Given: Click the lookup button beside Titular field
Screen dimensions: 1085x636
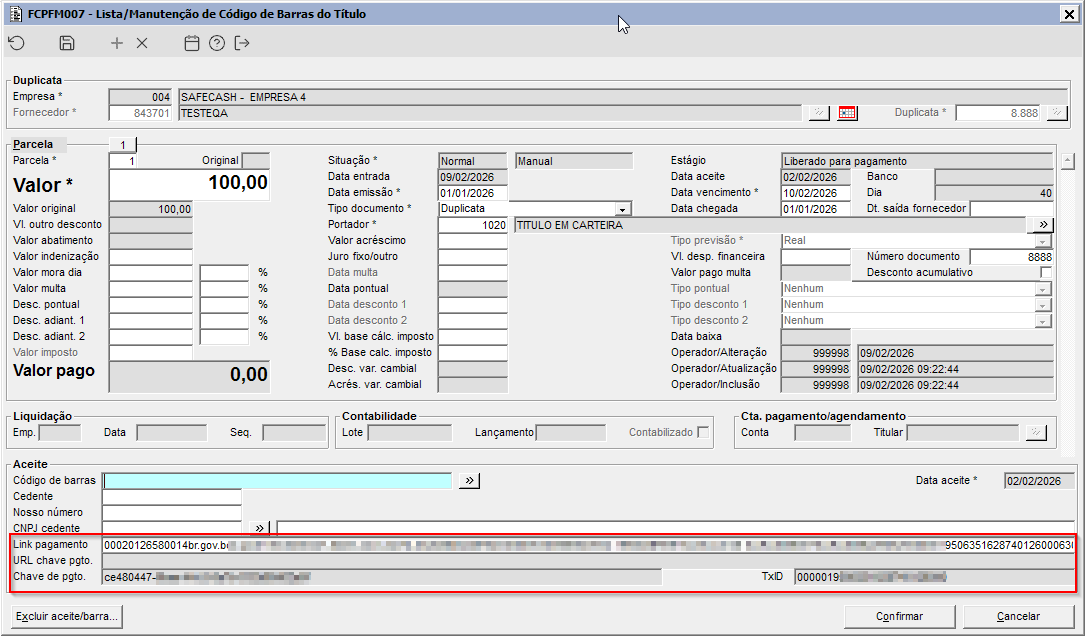Looking at the screenshot, I should [x=1035, y=433].
